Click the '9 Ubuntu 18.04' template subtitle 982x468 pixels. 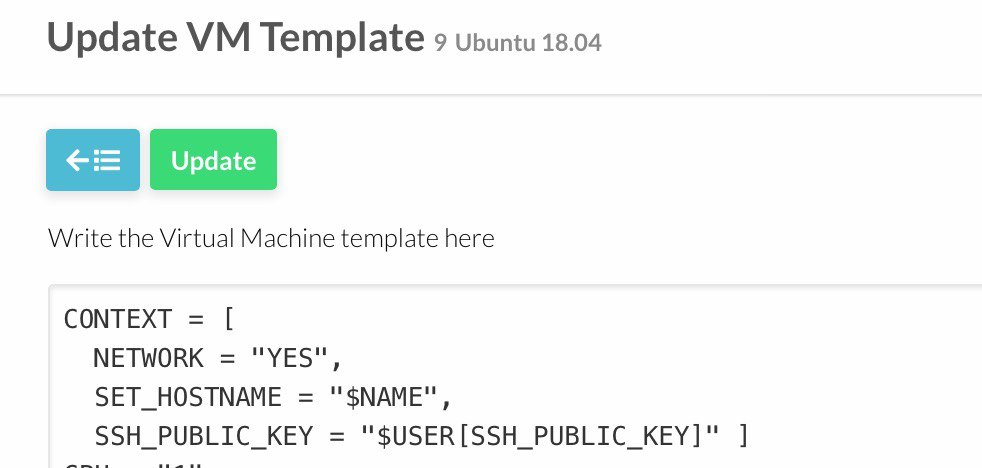tap(518, 43)
